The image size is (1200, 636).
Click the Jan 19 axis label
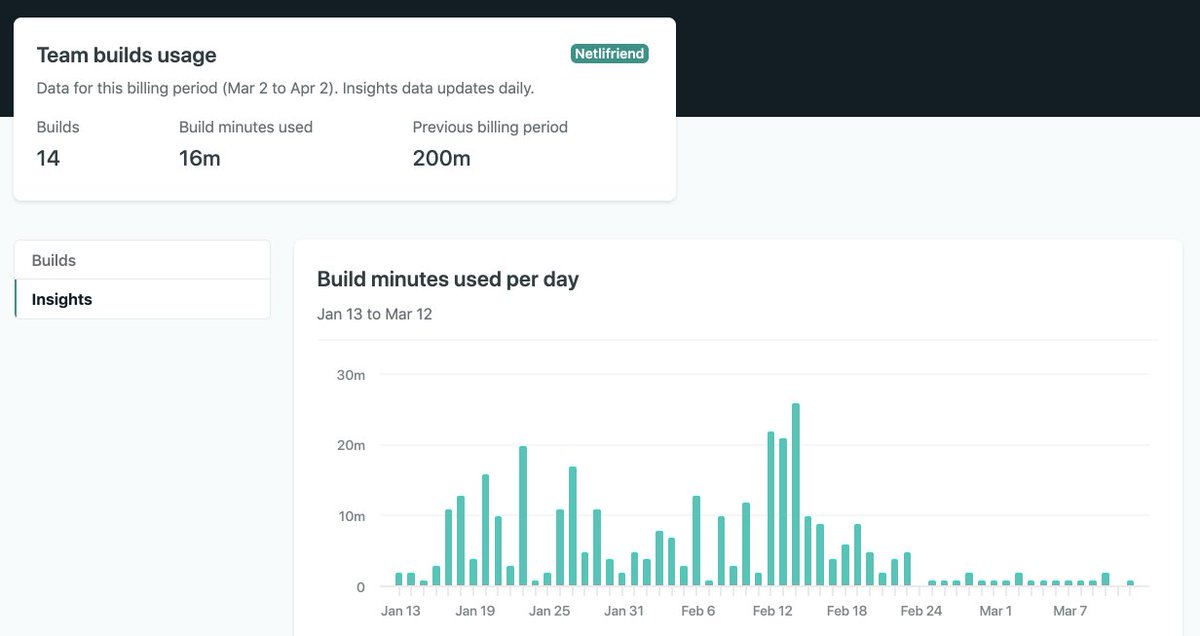point(475,610)
